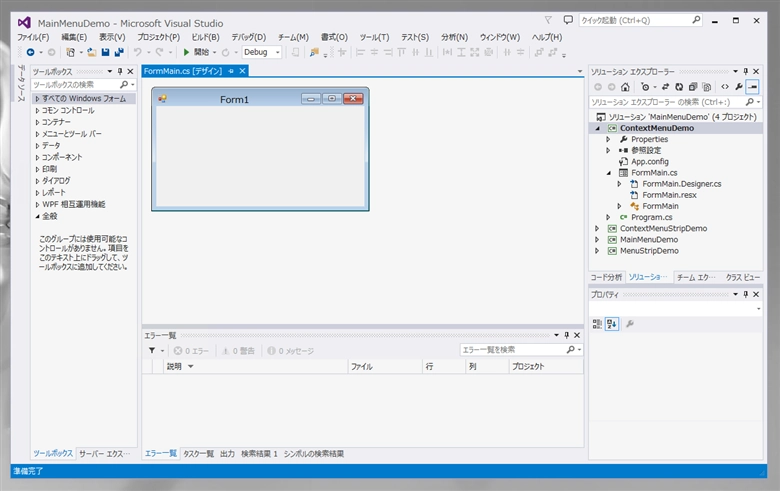The image size is (780, 491).
Task: Toggle the 0 メッセージ messages filter
Action: [291, 351]
